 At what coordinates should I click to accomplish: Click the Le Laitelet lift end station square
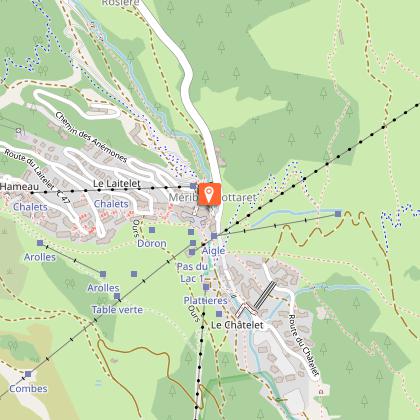tap(193, 186)
